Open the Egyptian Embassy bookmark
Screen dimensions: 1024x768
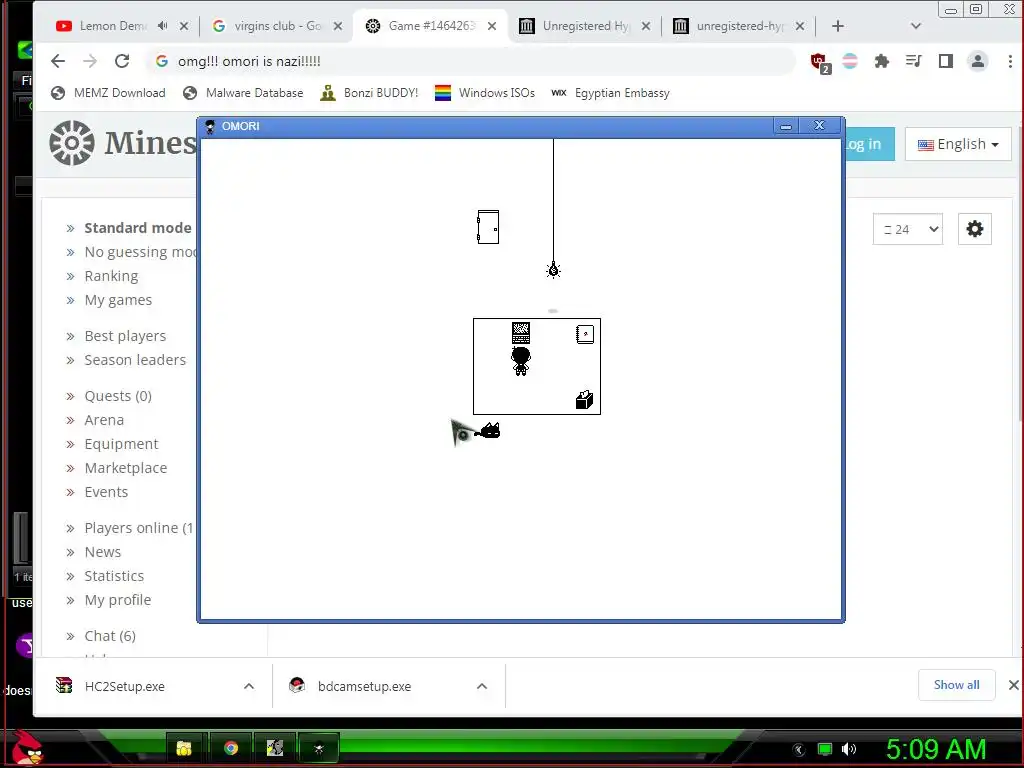611,93
